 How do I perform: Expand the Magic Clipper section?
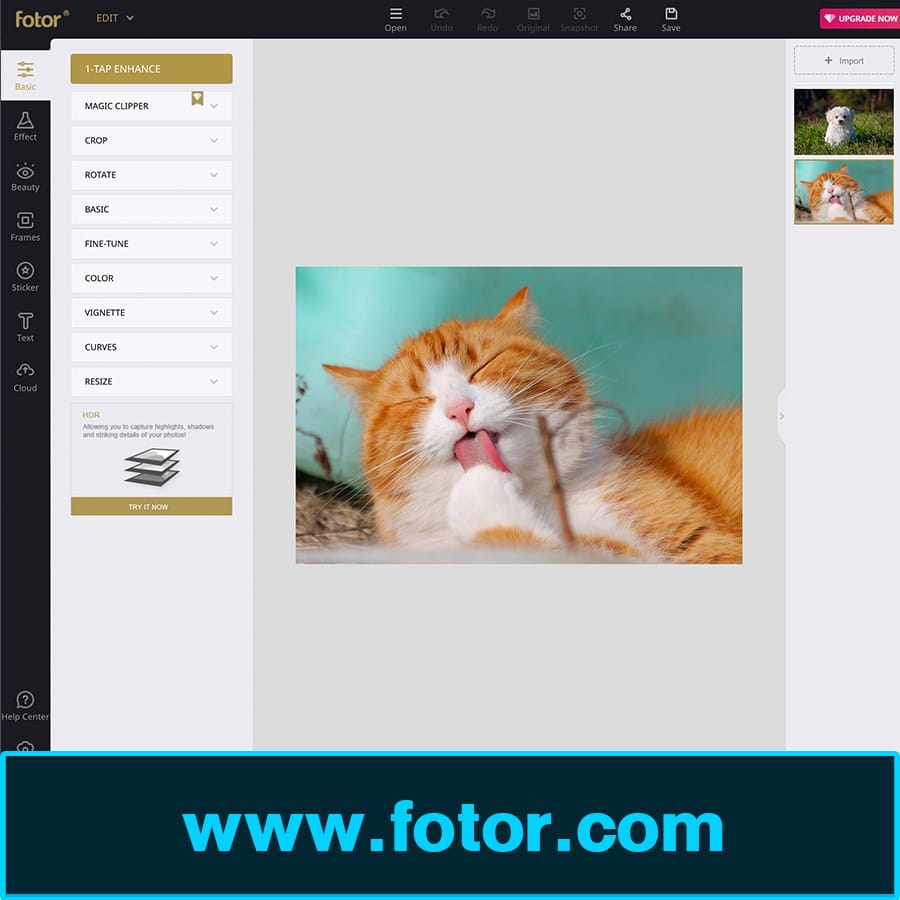152,106
